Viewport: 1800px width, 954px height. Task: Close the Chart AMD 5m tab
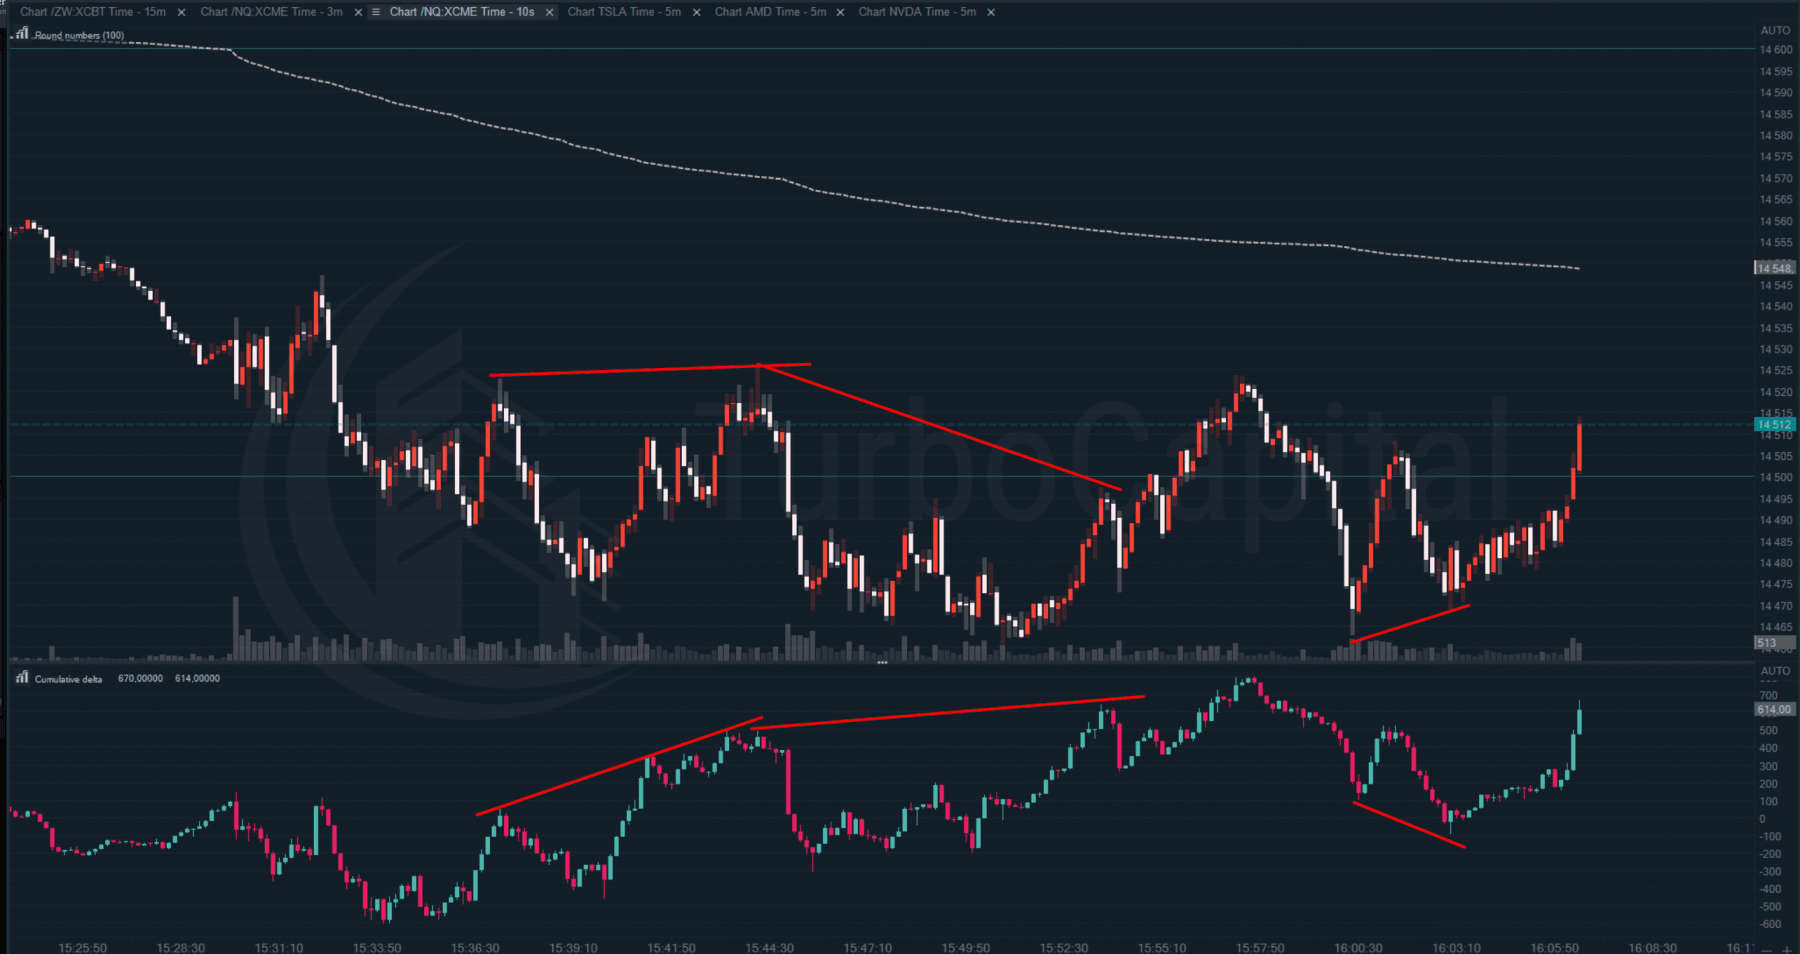[x=840, y=12]
